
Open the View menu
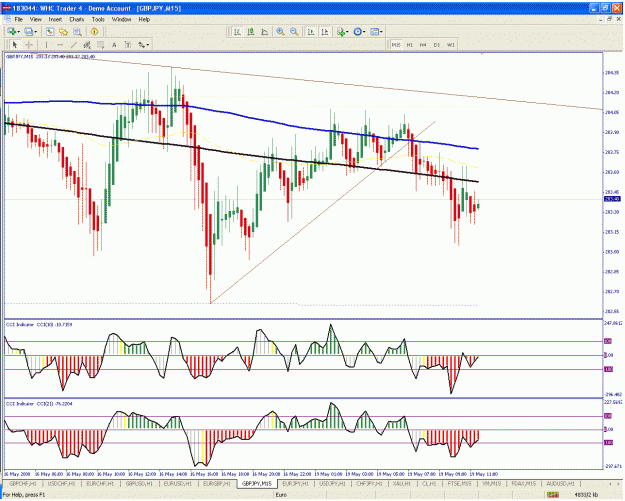[35, 19]
